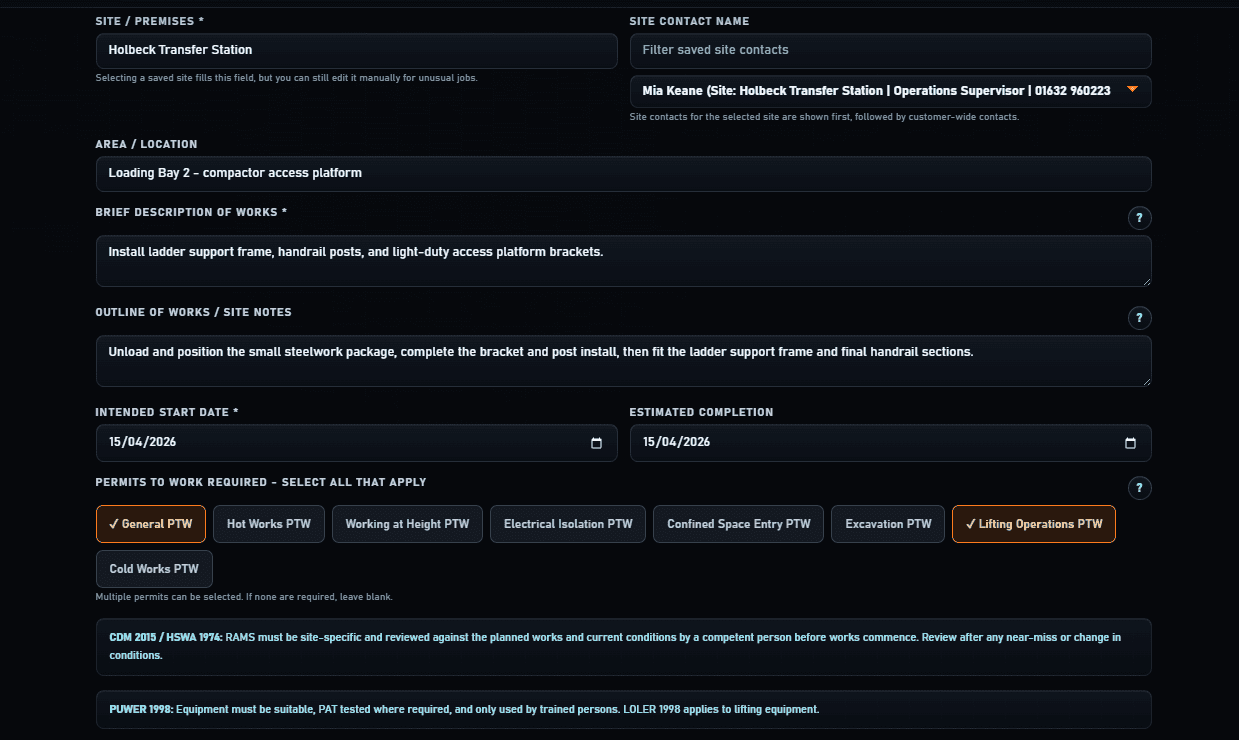
Task: Expand the Mia Keane site contact dropdown
Action: coord(1132,91)
